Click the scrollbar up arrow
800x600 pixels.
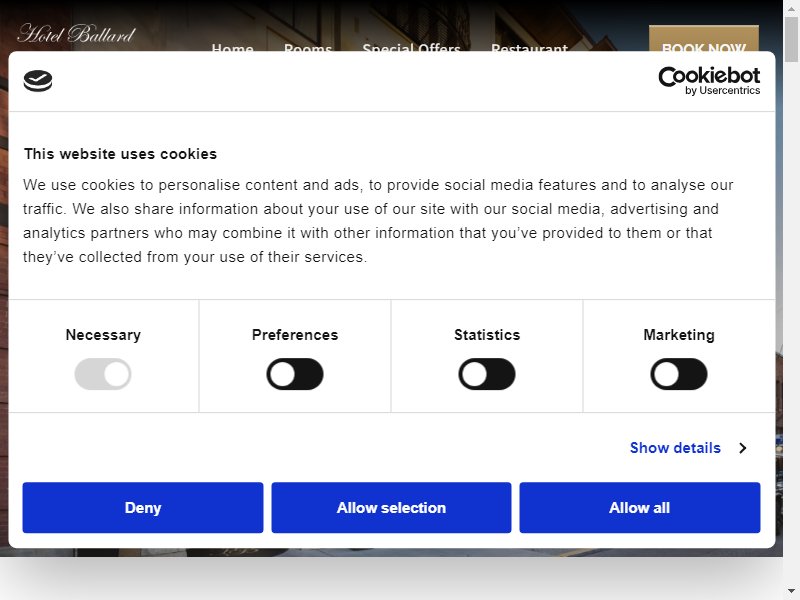point(791,8)
